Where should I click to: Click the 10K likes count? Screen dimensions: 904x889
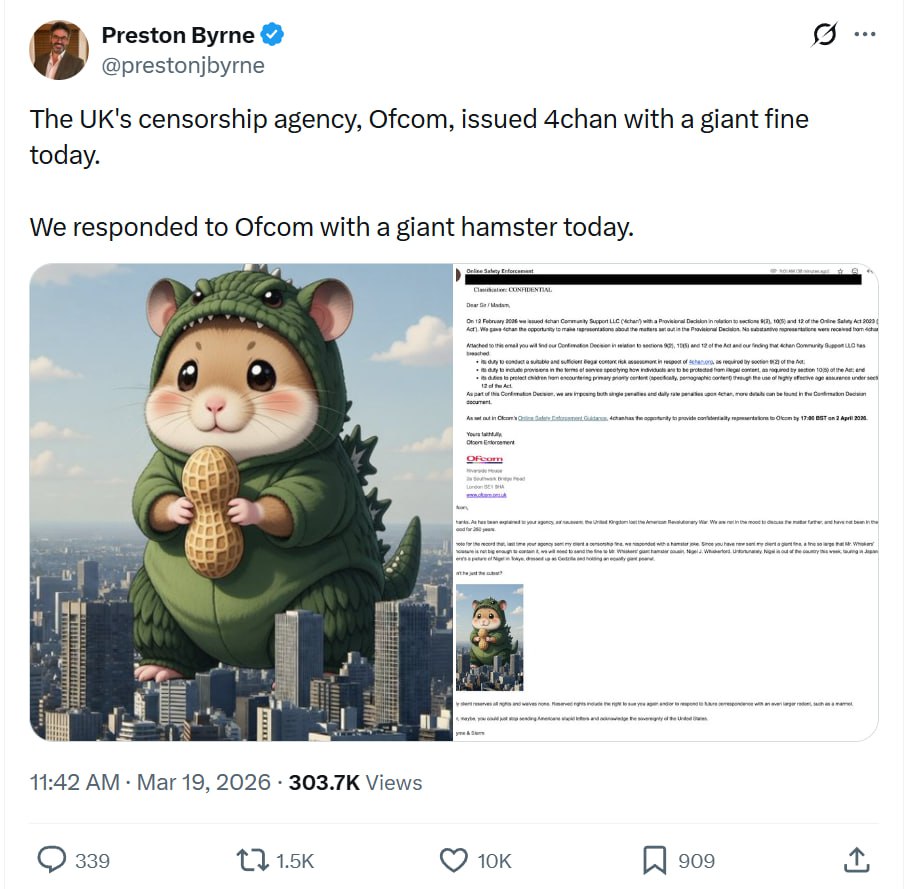[x=494, y=861]
